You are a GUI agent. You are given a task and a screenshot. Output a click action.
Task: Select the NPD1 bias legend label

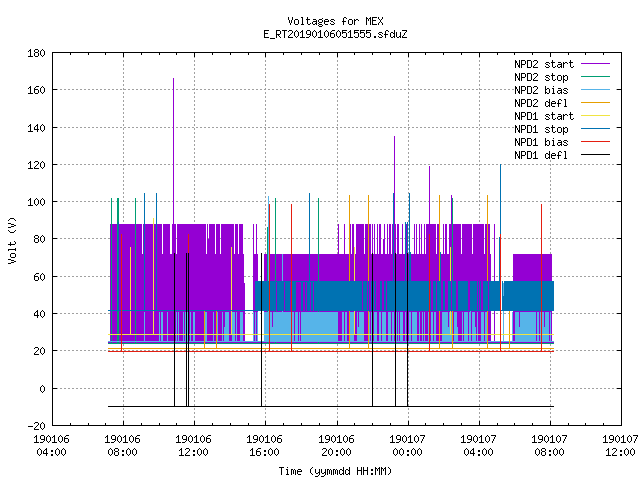pyautogui.click(x=541, y=142)
